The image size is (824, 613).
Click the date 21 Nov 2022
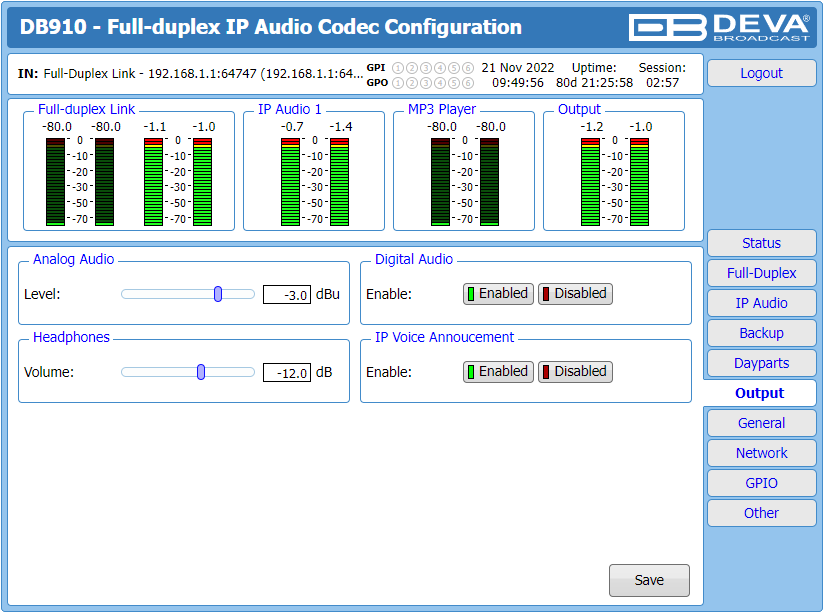518,68
